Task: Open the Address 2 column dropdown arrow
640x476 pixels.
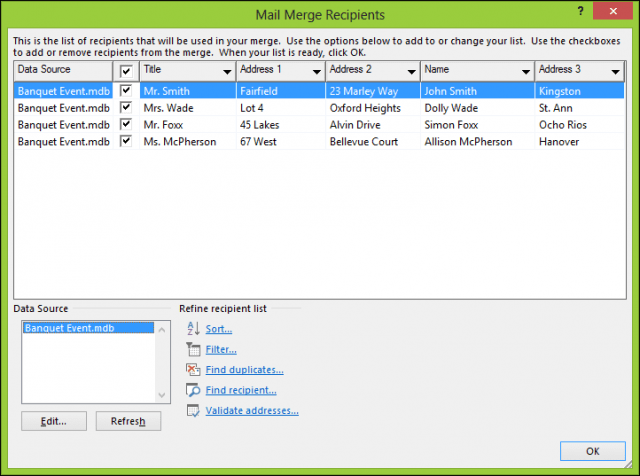Action: (x=411, y=72)
